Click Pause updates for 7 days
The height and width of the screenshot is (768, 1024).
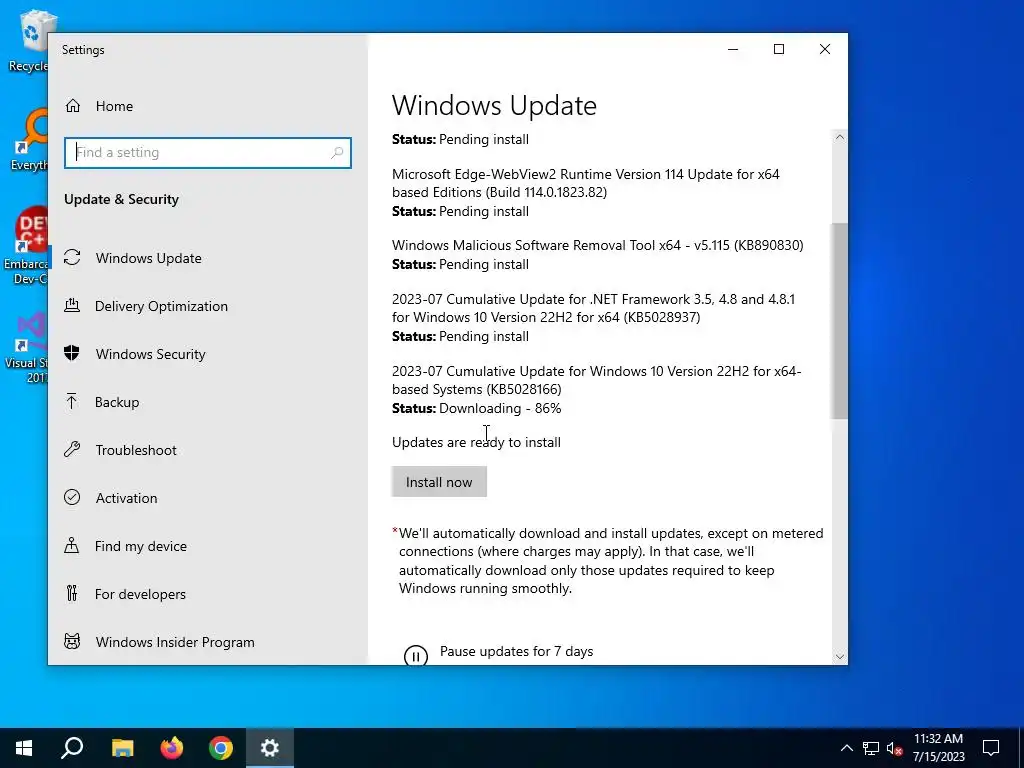(517, 651)
